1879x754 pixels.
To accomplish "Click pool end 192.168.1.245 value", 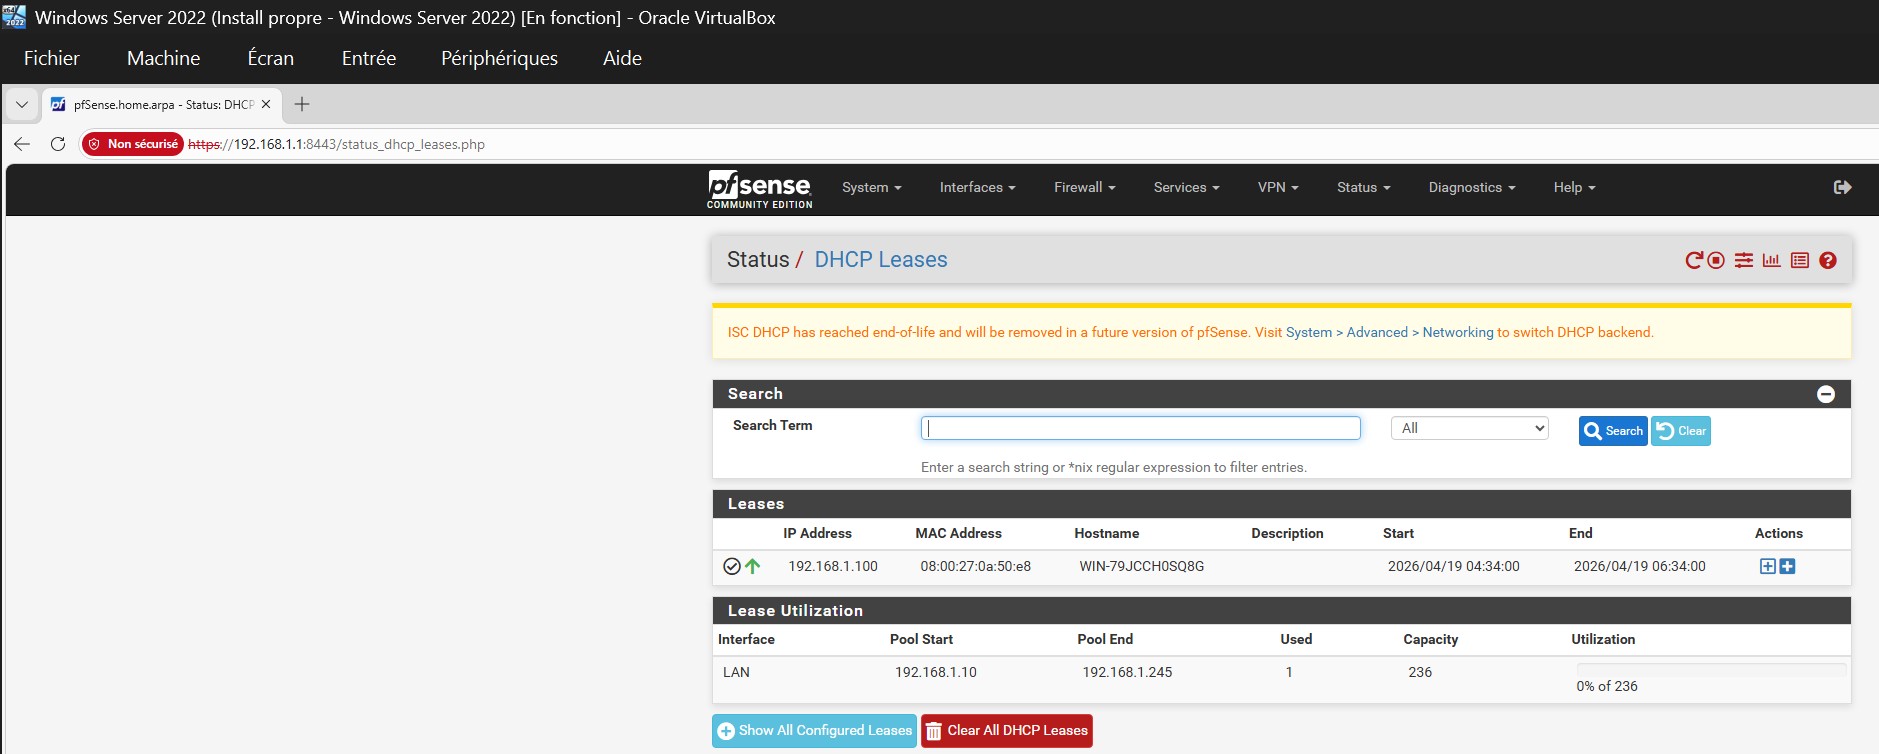I will click(x=1127, y=672).
